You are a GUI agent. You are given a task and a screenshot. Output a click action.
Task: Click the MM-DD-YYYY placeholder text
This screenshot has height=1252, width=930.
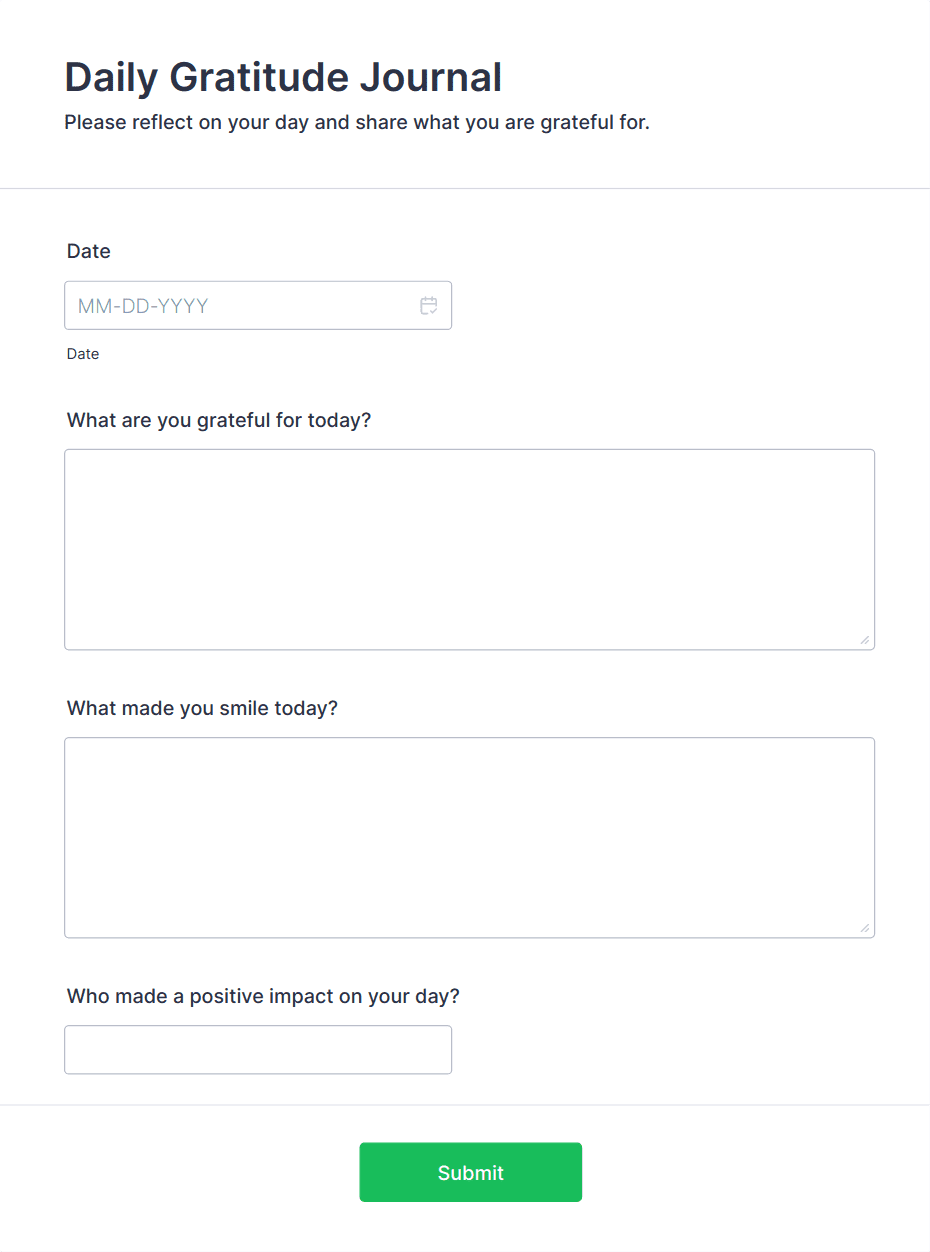[x=143, y=306]
